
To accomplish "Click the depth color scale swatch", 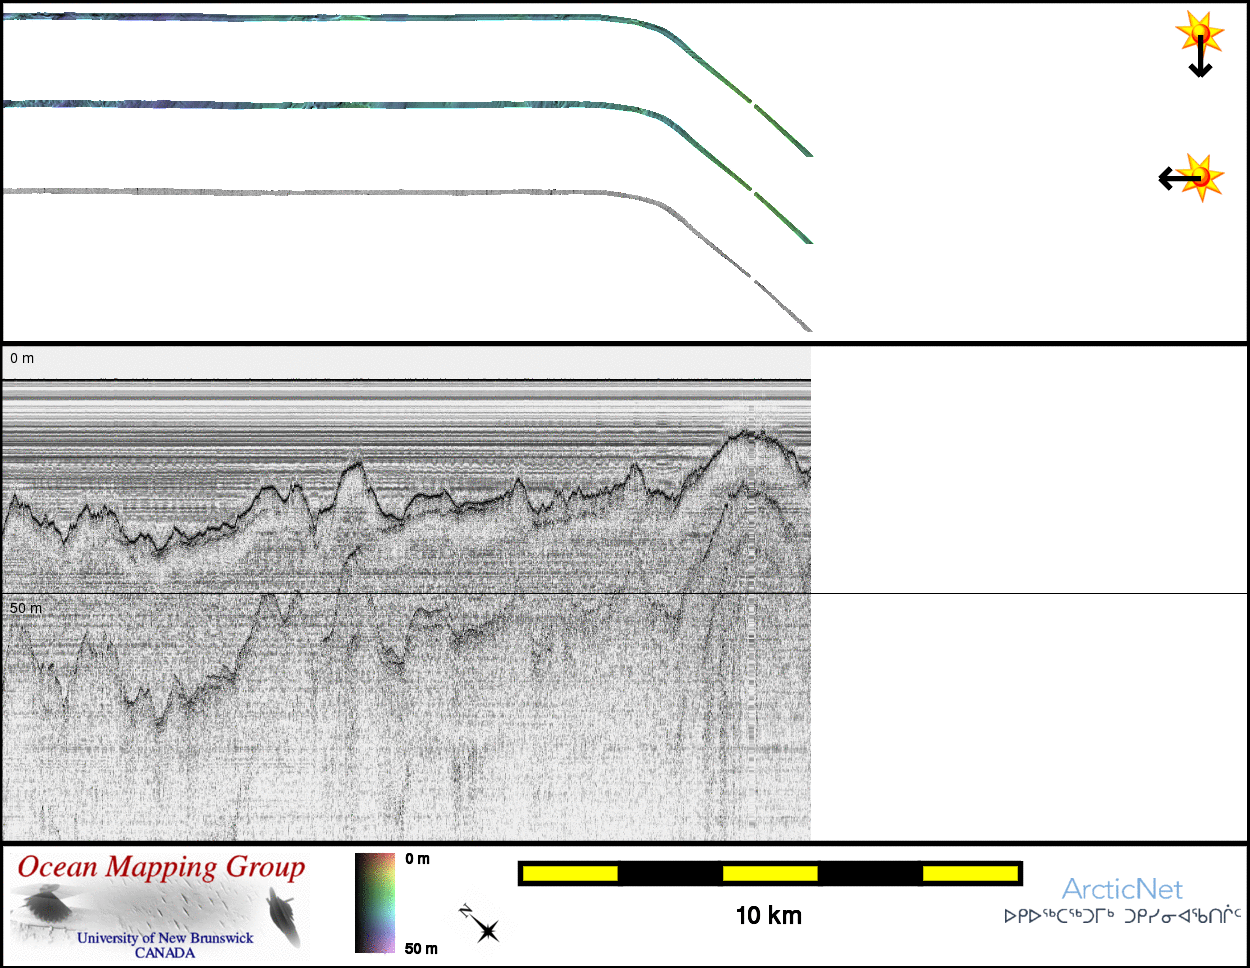I will (375, 903).
